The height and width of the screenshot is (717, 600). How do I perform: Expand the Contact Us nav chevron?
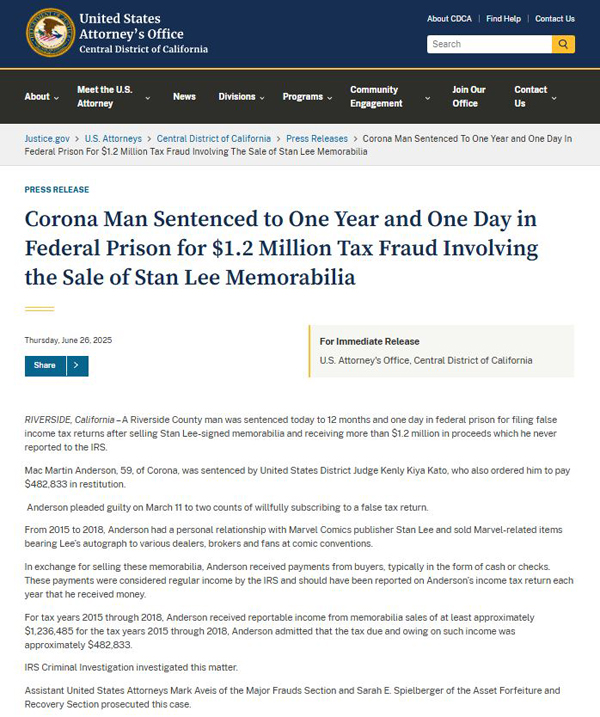pos(554,98)
